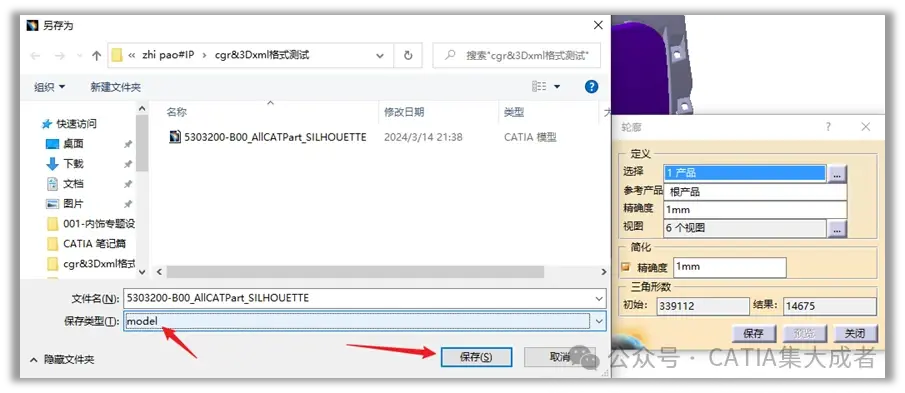905x393 pixels.
Task: Click the 简化 精确度 1mm input
Action: pos(730,267)
